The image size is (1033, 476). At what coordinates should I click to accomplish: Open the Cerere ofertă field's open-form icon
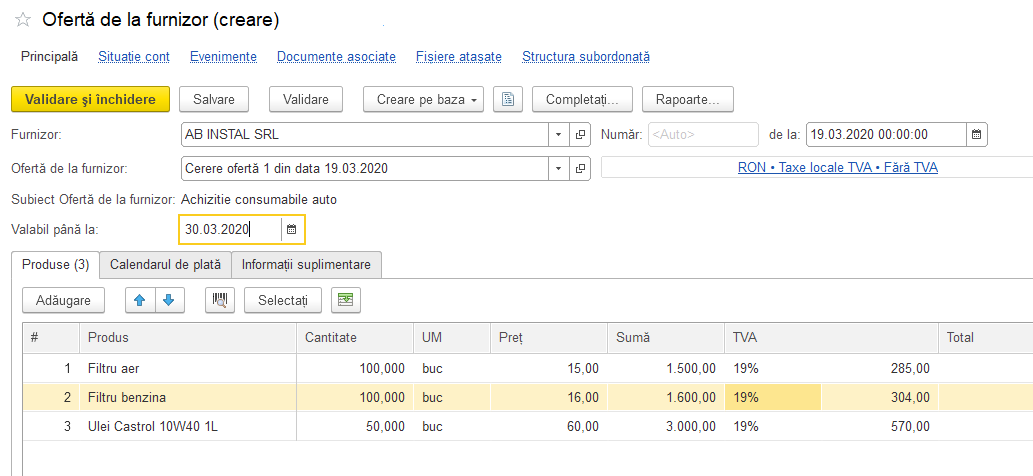point(580,168)
